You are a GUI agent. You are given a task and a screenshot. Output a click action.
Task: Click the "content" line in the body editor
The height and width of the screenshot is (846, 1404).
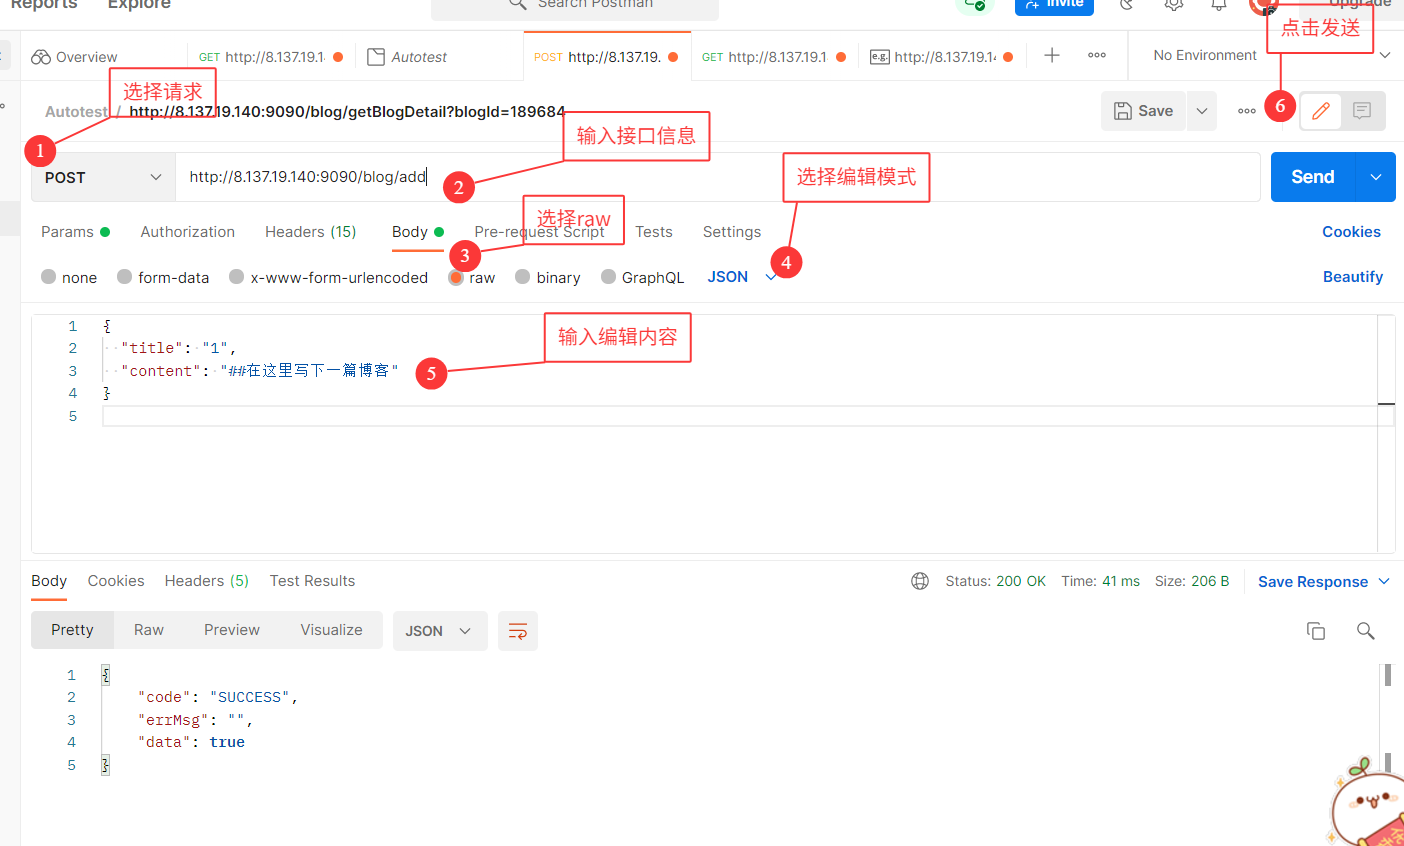pos(260,371)
